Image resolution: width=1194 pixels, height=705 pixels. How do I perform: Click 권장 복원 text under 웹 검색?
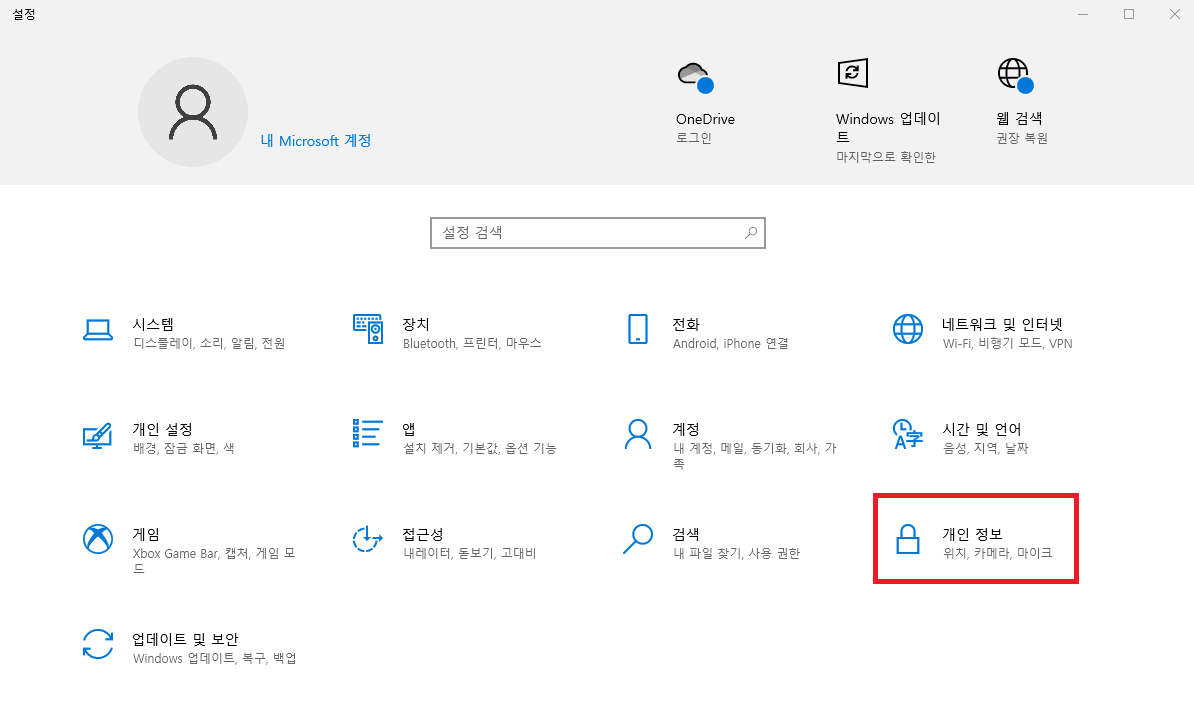1022,139
